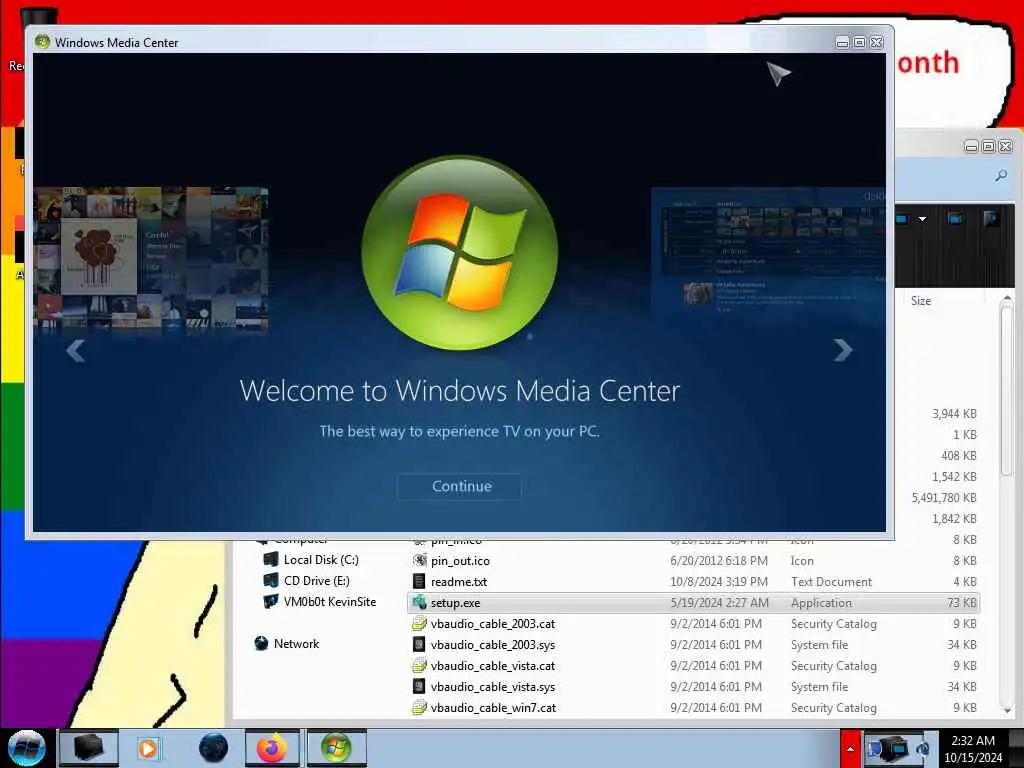Click the 5,491,780 KB size cell
Screen dimensions: 1024x768
pyautogui.click(x=944, y=498)
